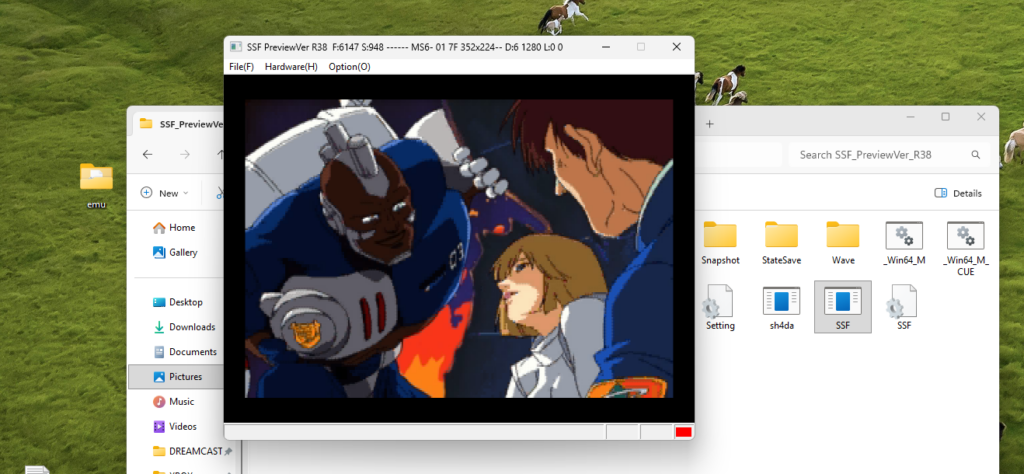Select the Setting config file
Image resolution: width=1024 pixels, height=474 pixels.
[x=720, y=308]
